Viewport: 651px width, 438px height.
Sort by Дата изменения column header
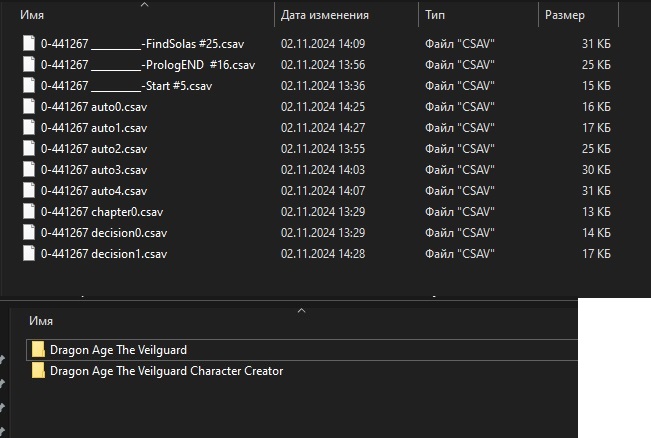325,15
